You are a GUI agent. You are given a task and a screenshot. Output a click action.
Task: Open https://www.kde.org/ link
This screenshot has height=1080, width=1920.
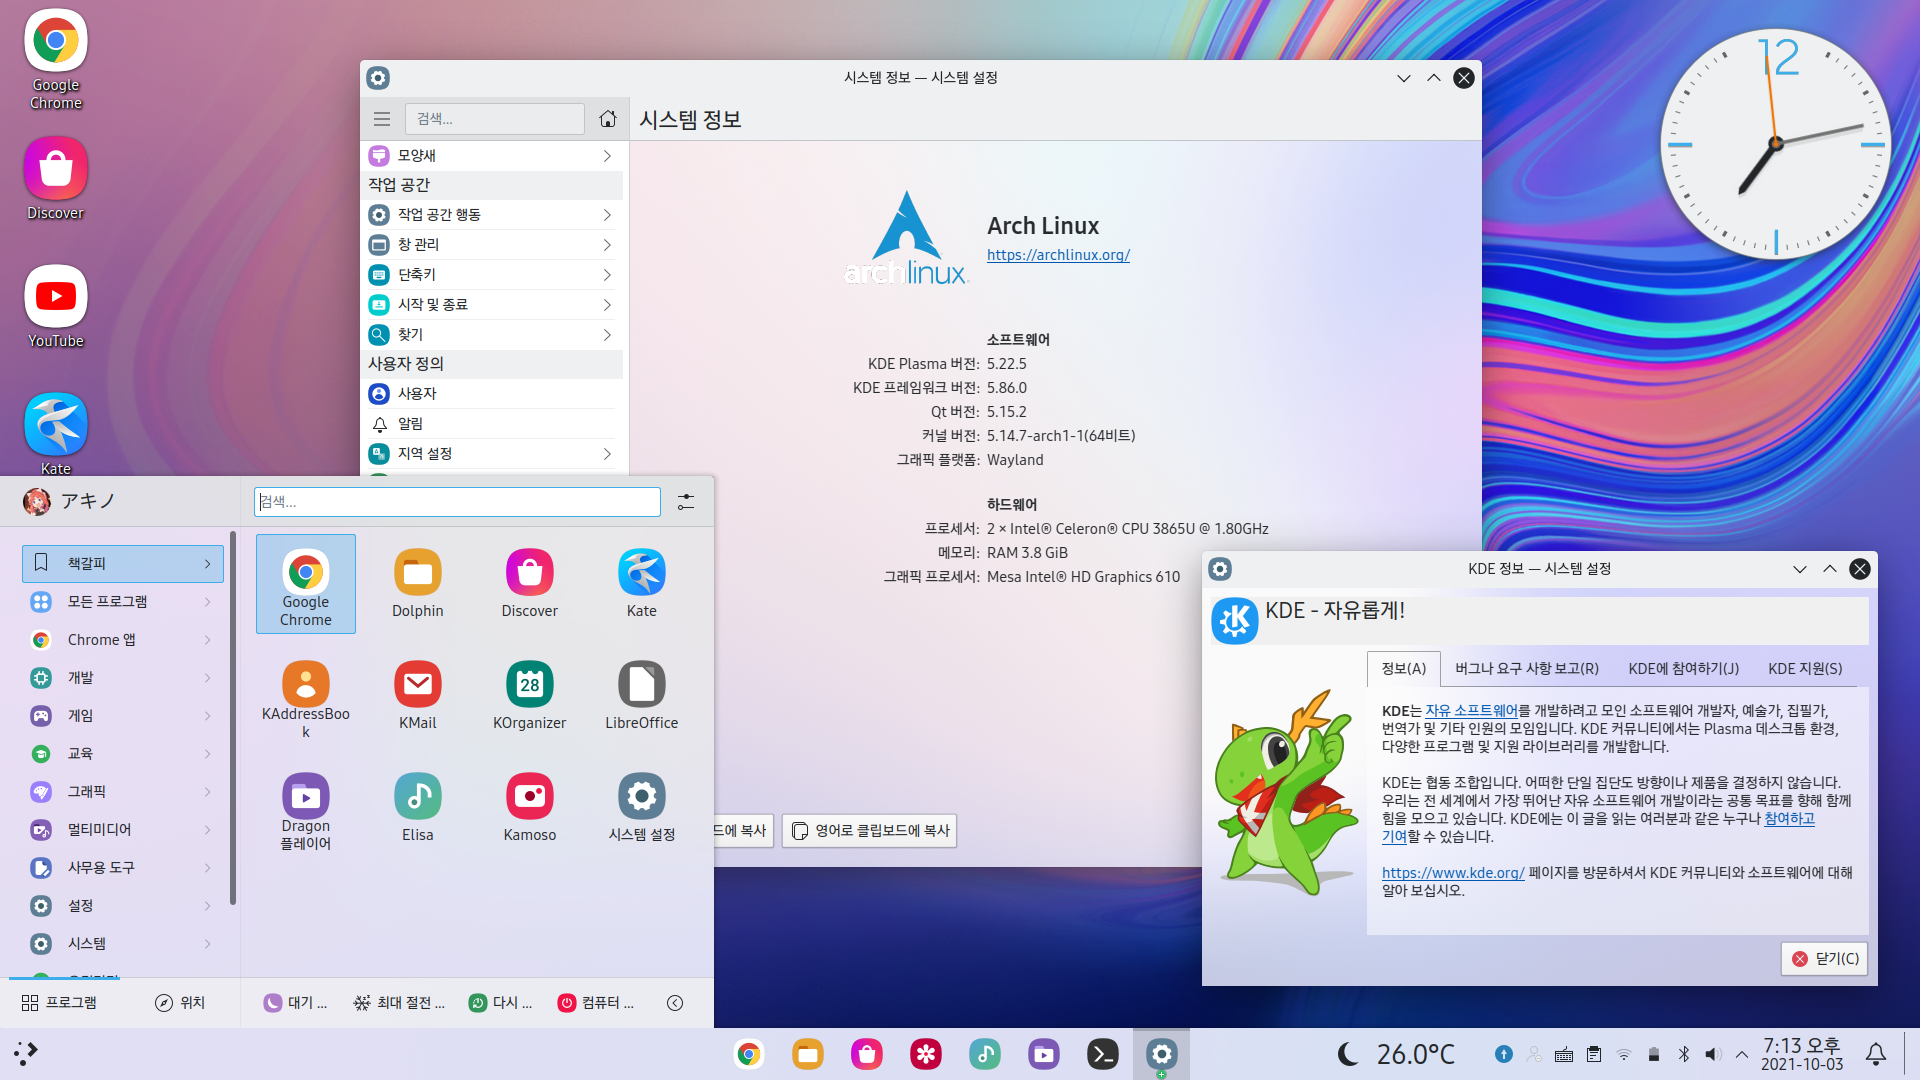tap(1453, 873)
